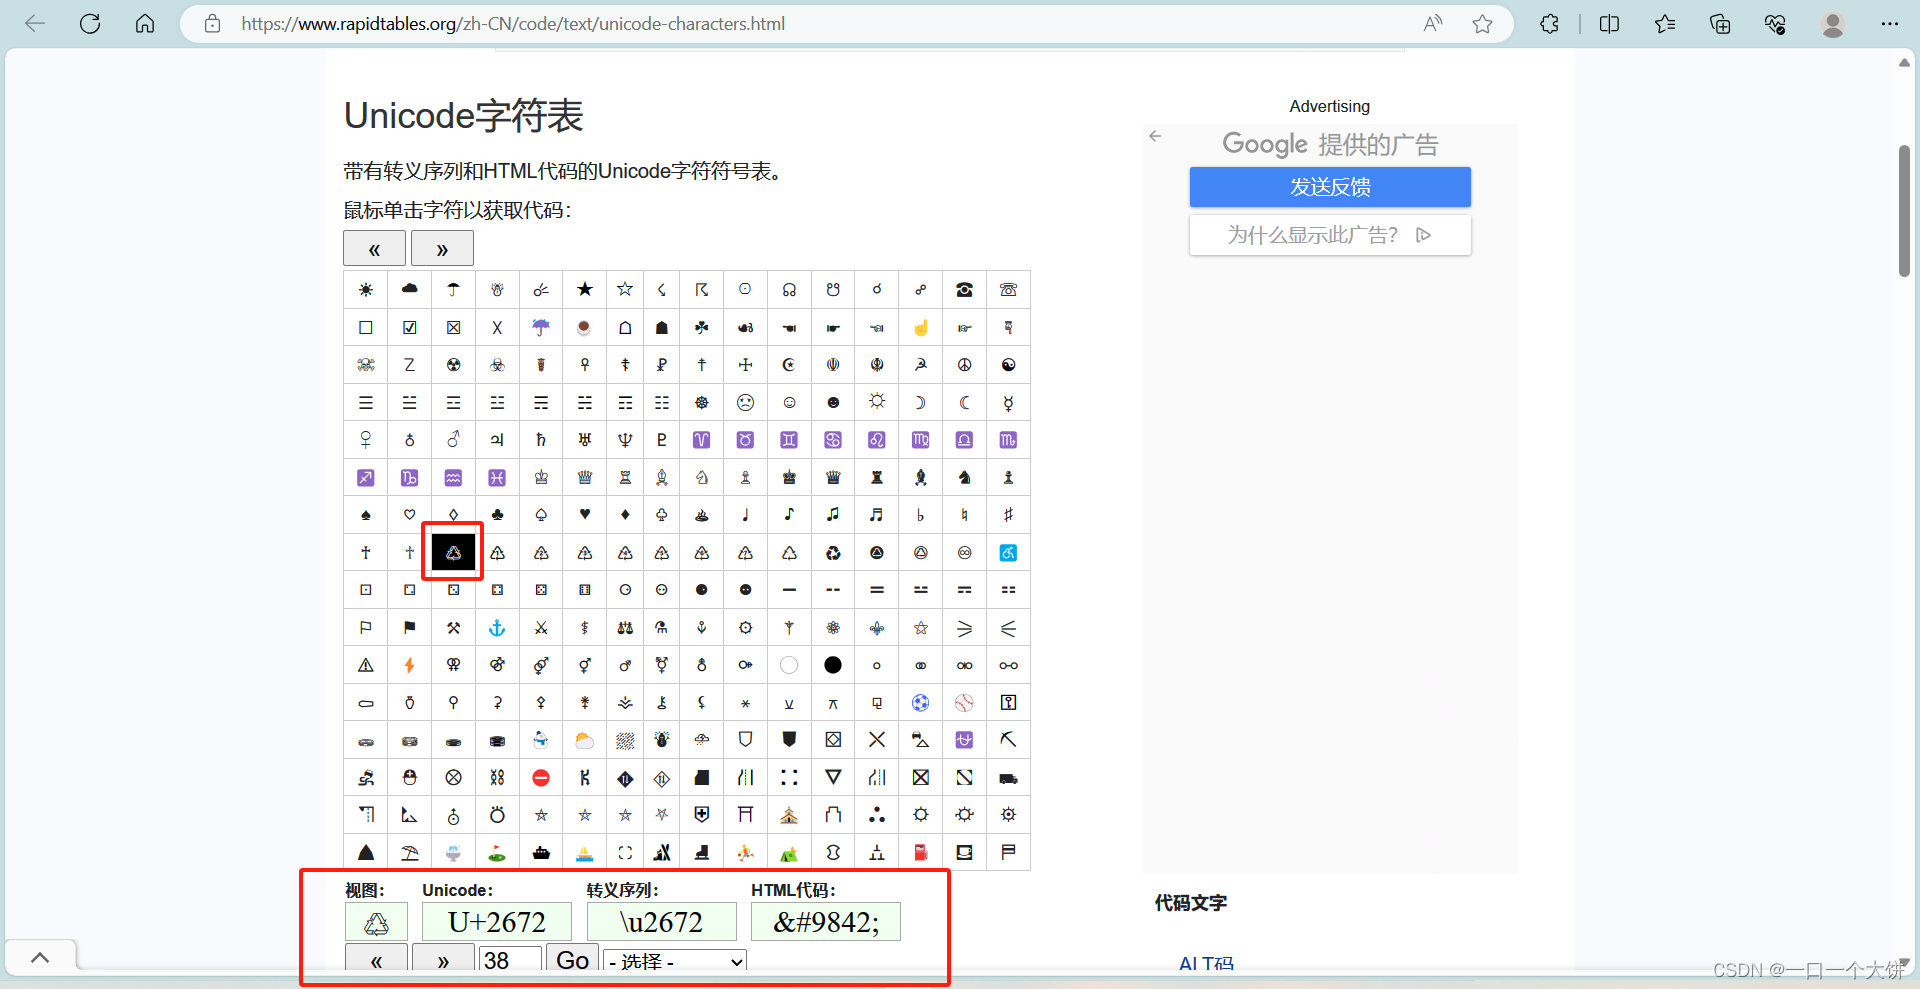
Task: Choose the peace symbol character
Action: [964, 365]
